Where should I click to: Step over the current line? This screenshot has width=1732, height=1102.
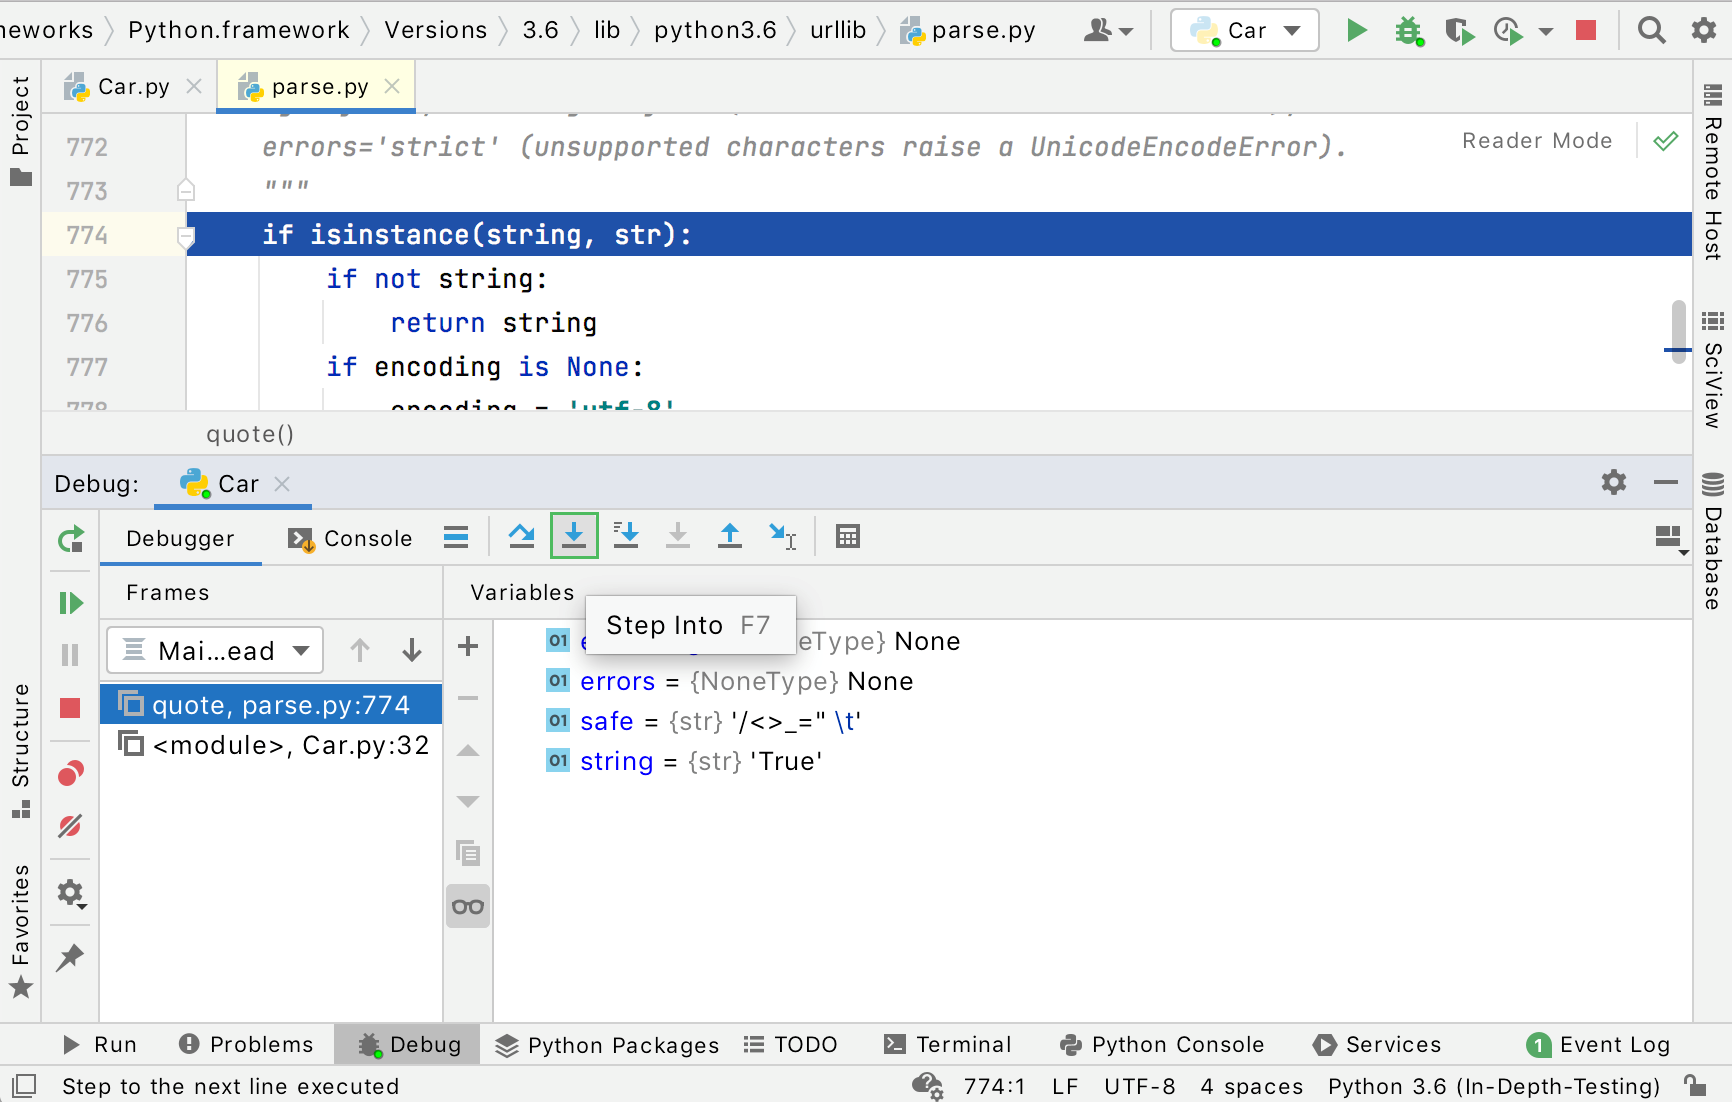coord(521,536)
